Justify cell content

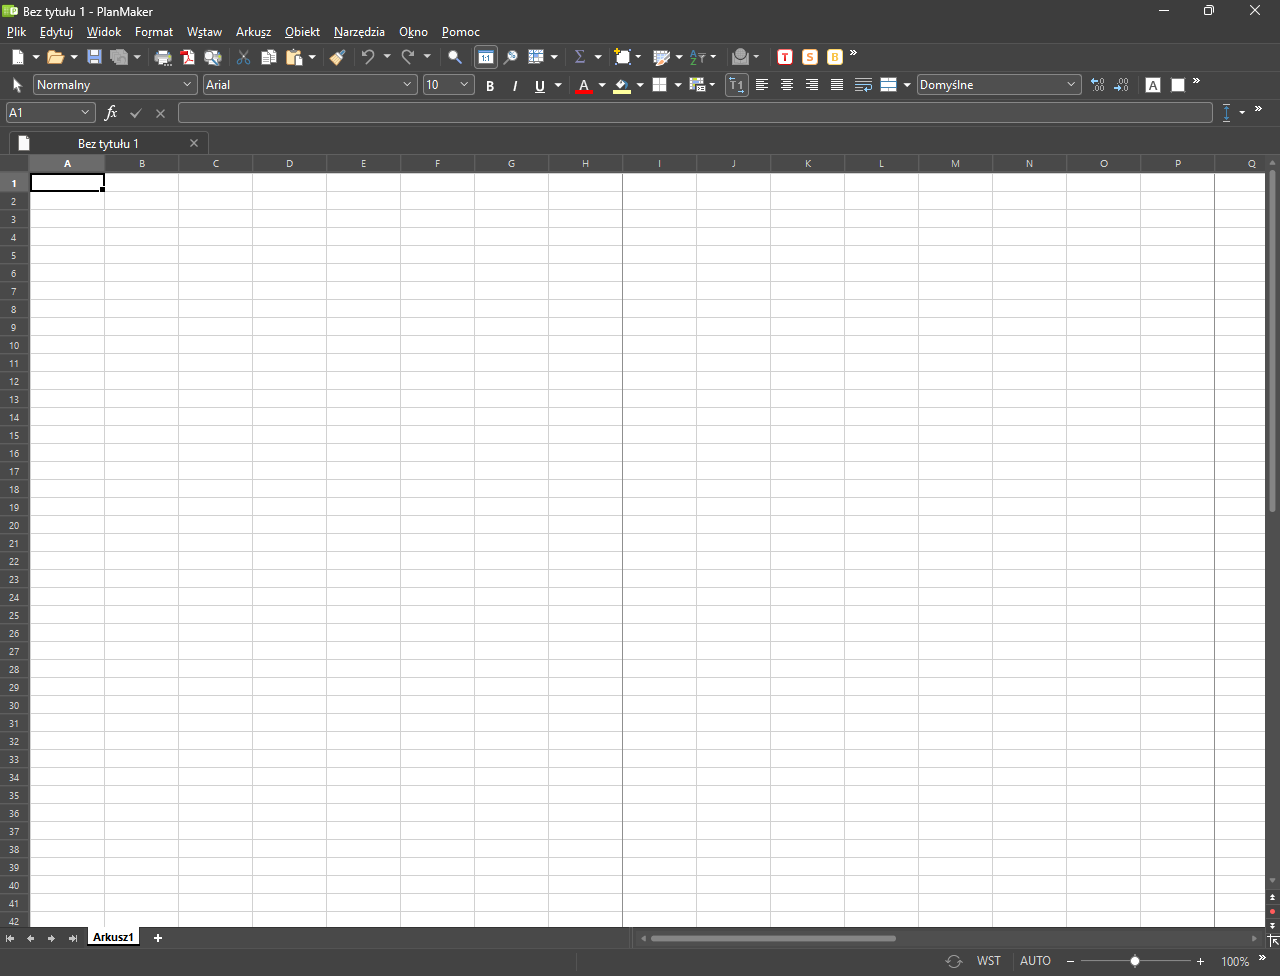(x=837, y=85)
